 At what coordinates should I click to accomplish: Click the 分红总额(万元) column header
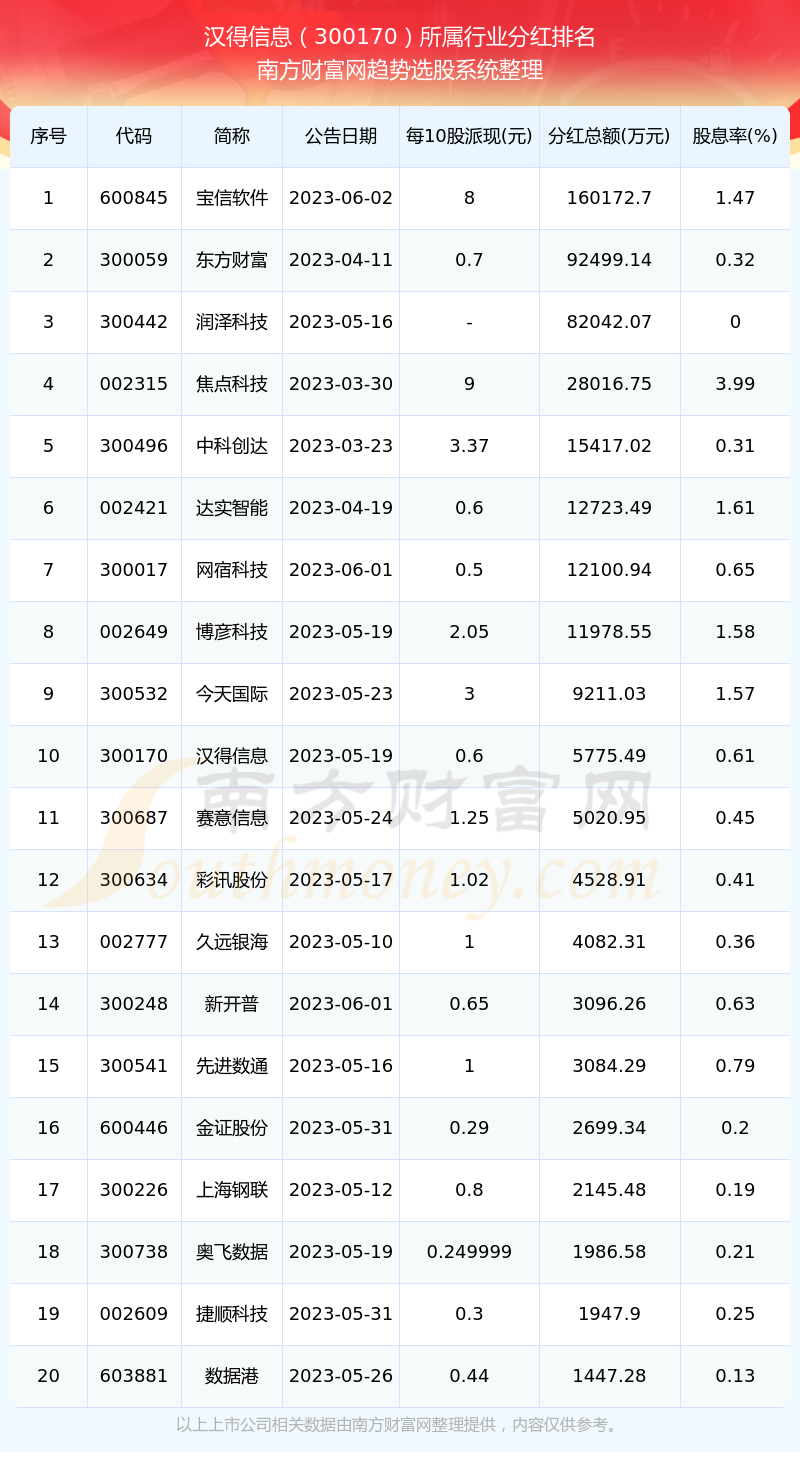609,136
